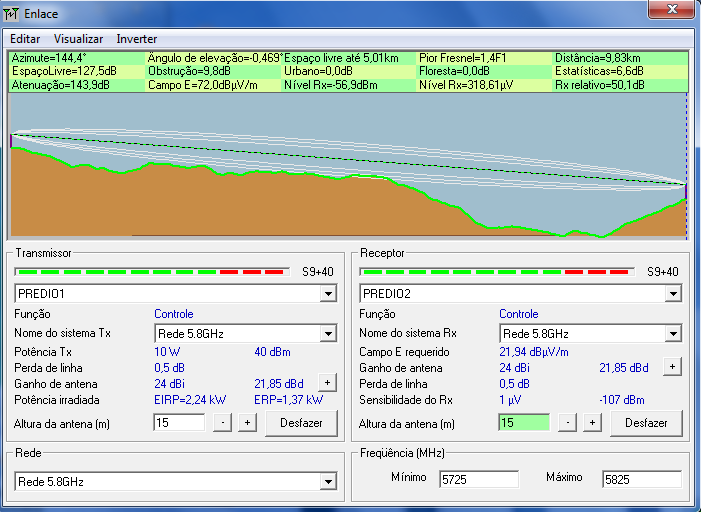Screen dimensions: 701x512
Task: Increase receiver antenna height with plus button
Action: 591,423
